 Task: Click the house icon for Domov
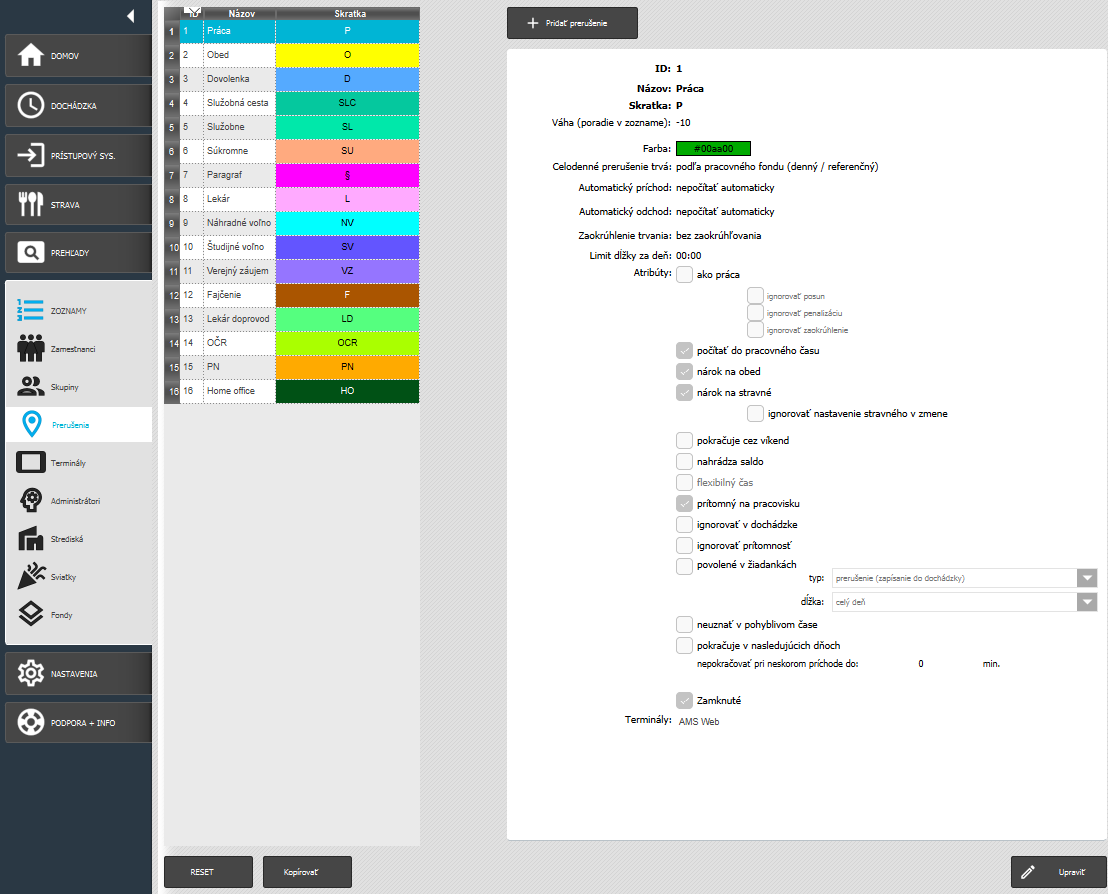(x=31, y=56)
